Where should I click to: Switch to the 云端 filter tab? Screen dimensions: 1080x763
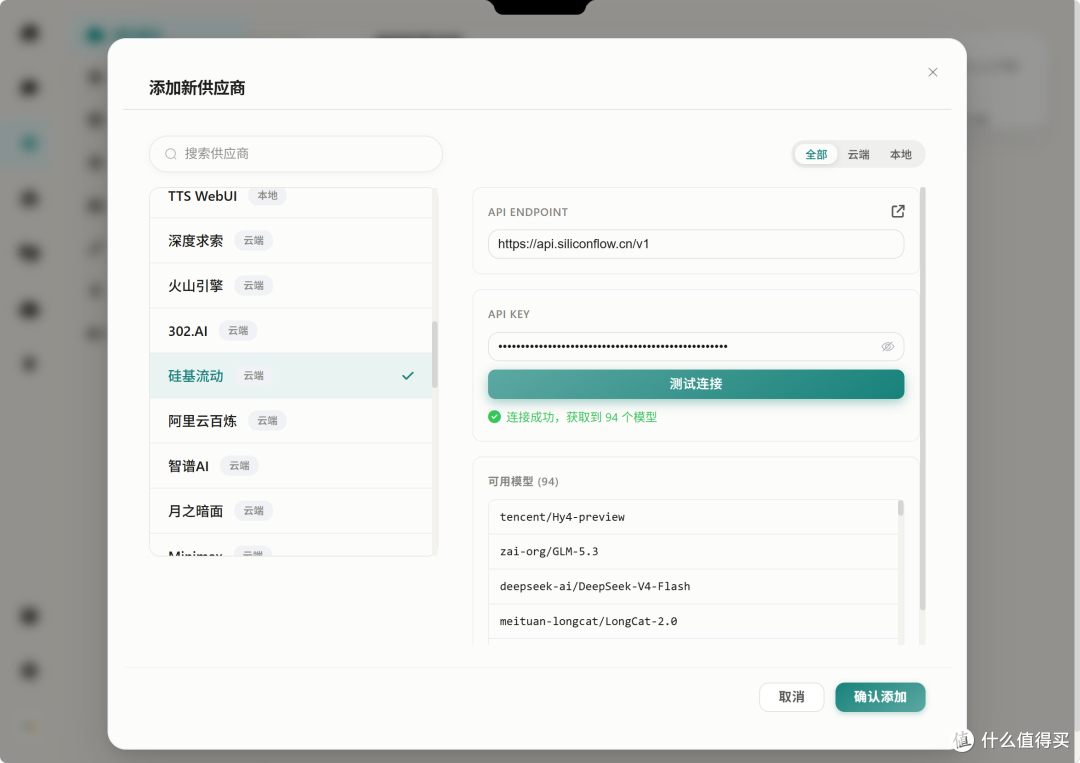(x=858, y=154)
